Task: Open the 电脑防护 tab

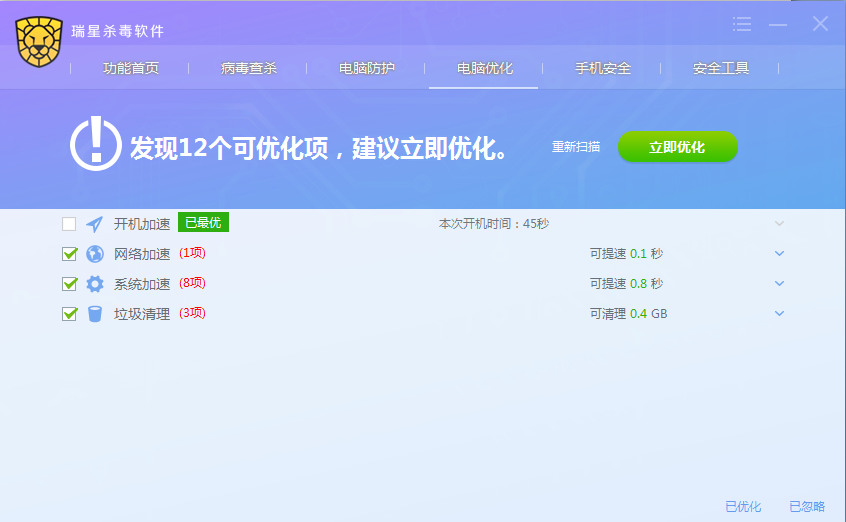Action: coord(367,69)
